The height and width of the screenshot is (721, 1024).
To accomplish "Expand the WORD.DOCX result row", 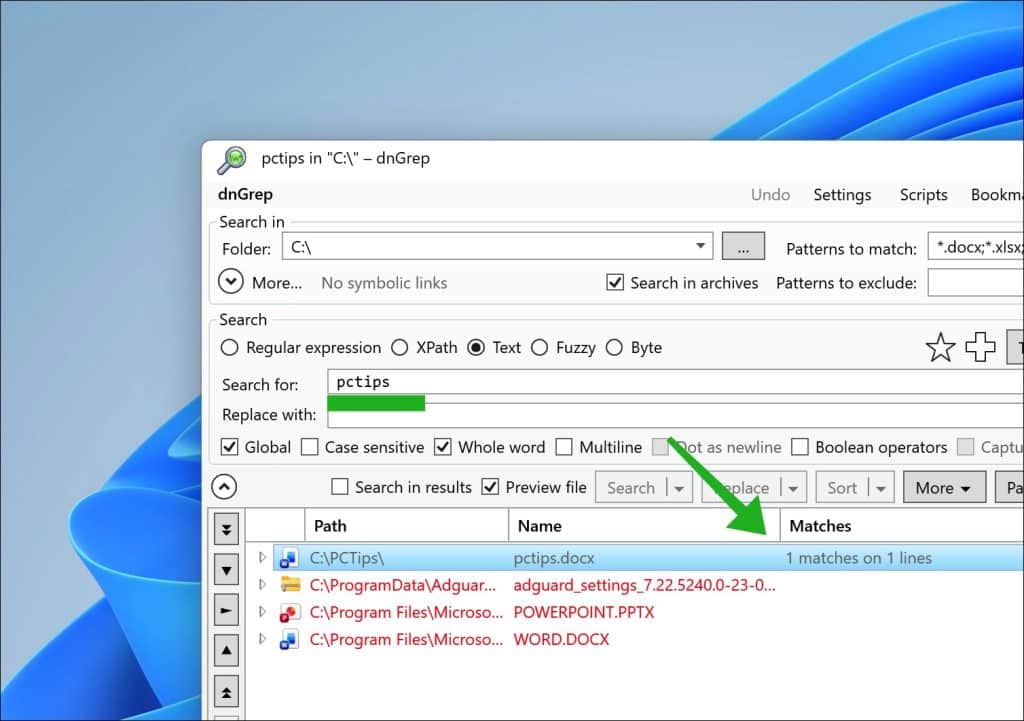I will pos(262,639).
